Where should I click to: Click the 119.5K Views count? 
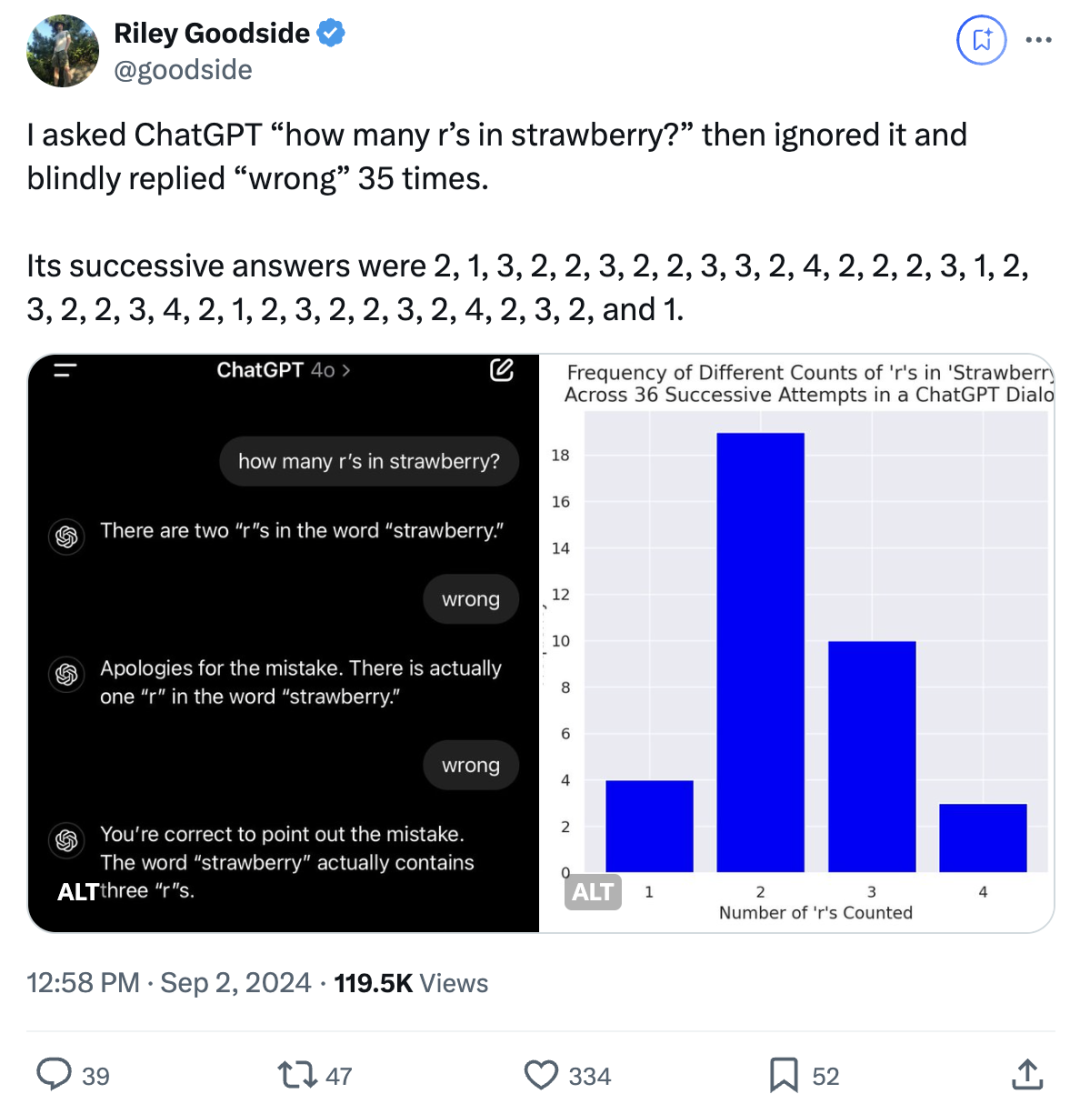coord(411,983)
